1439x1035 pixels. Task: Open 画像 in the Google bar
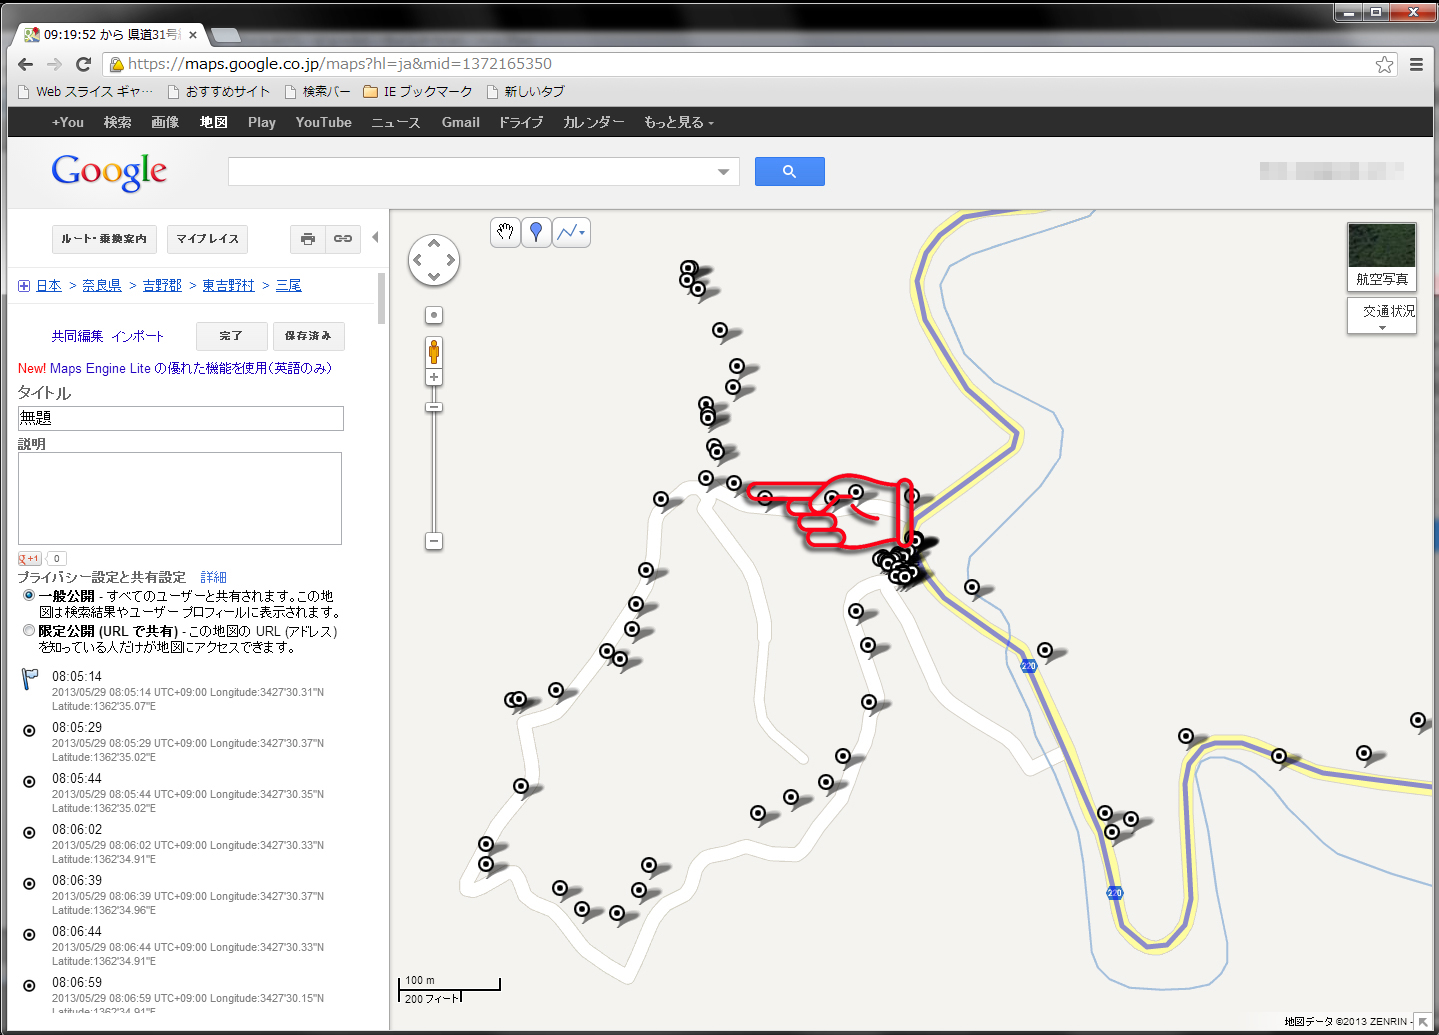point(165,122)
